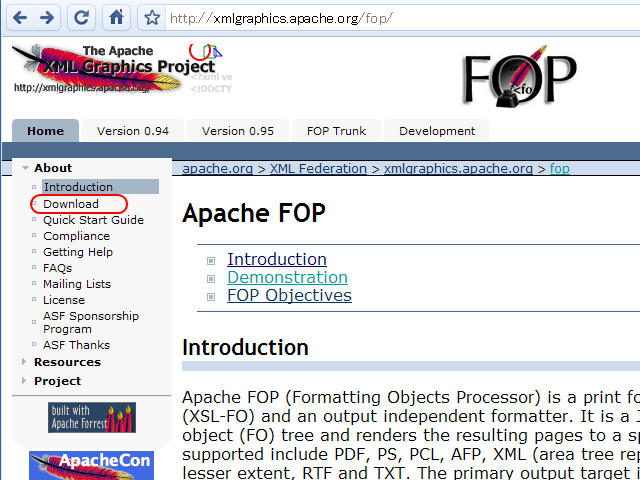Switch to the Home tab

pyautogui.click(x=45, y=131)
